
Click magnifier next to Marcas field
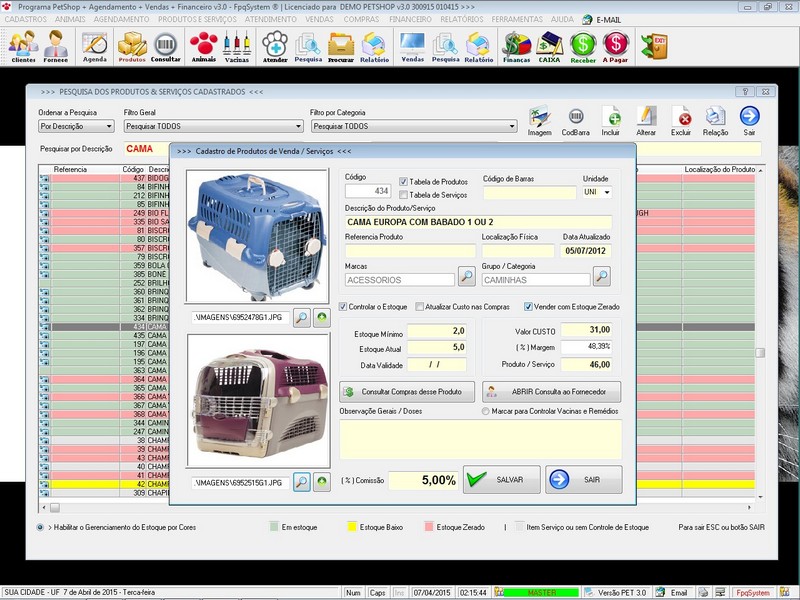coord(467,275)
